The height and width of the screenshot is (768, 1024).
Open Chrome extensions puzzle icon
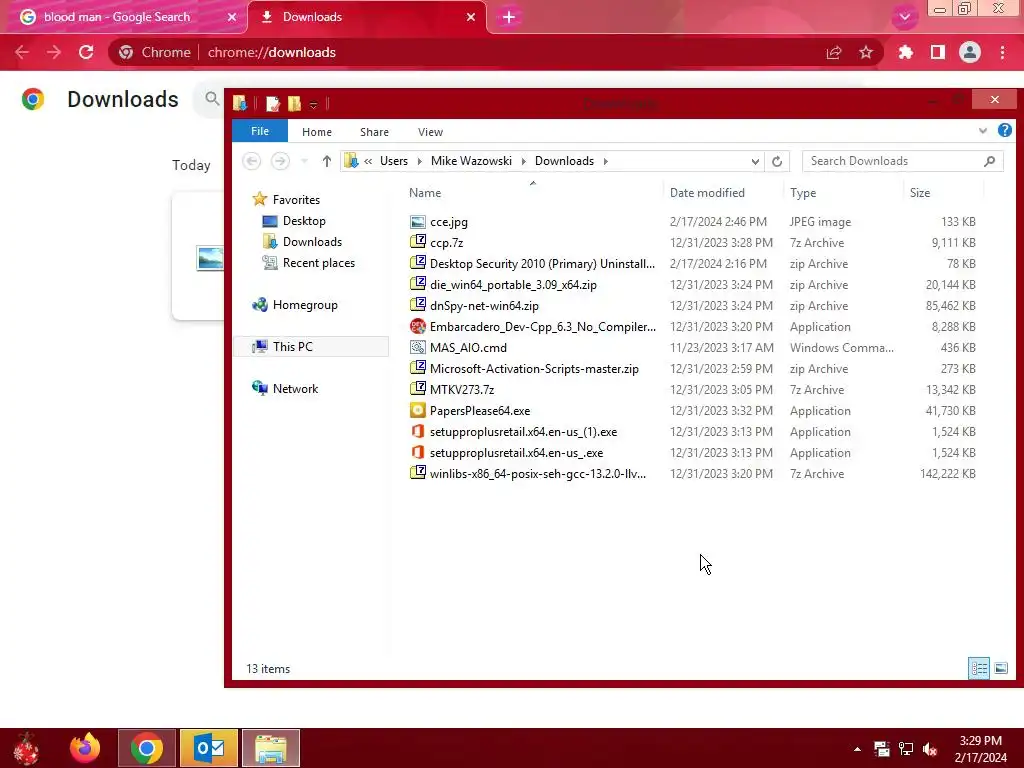click(905, 52)
